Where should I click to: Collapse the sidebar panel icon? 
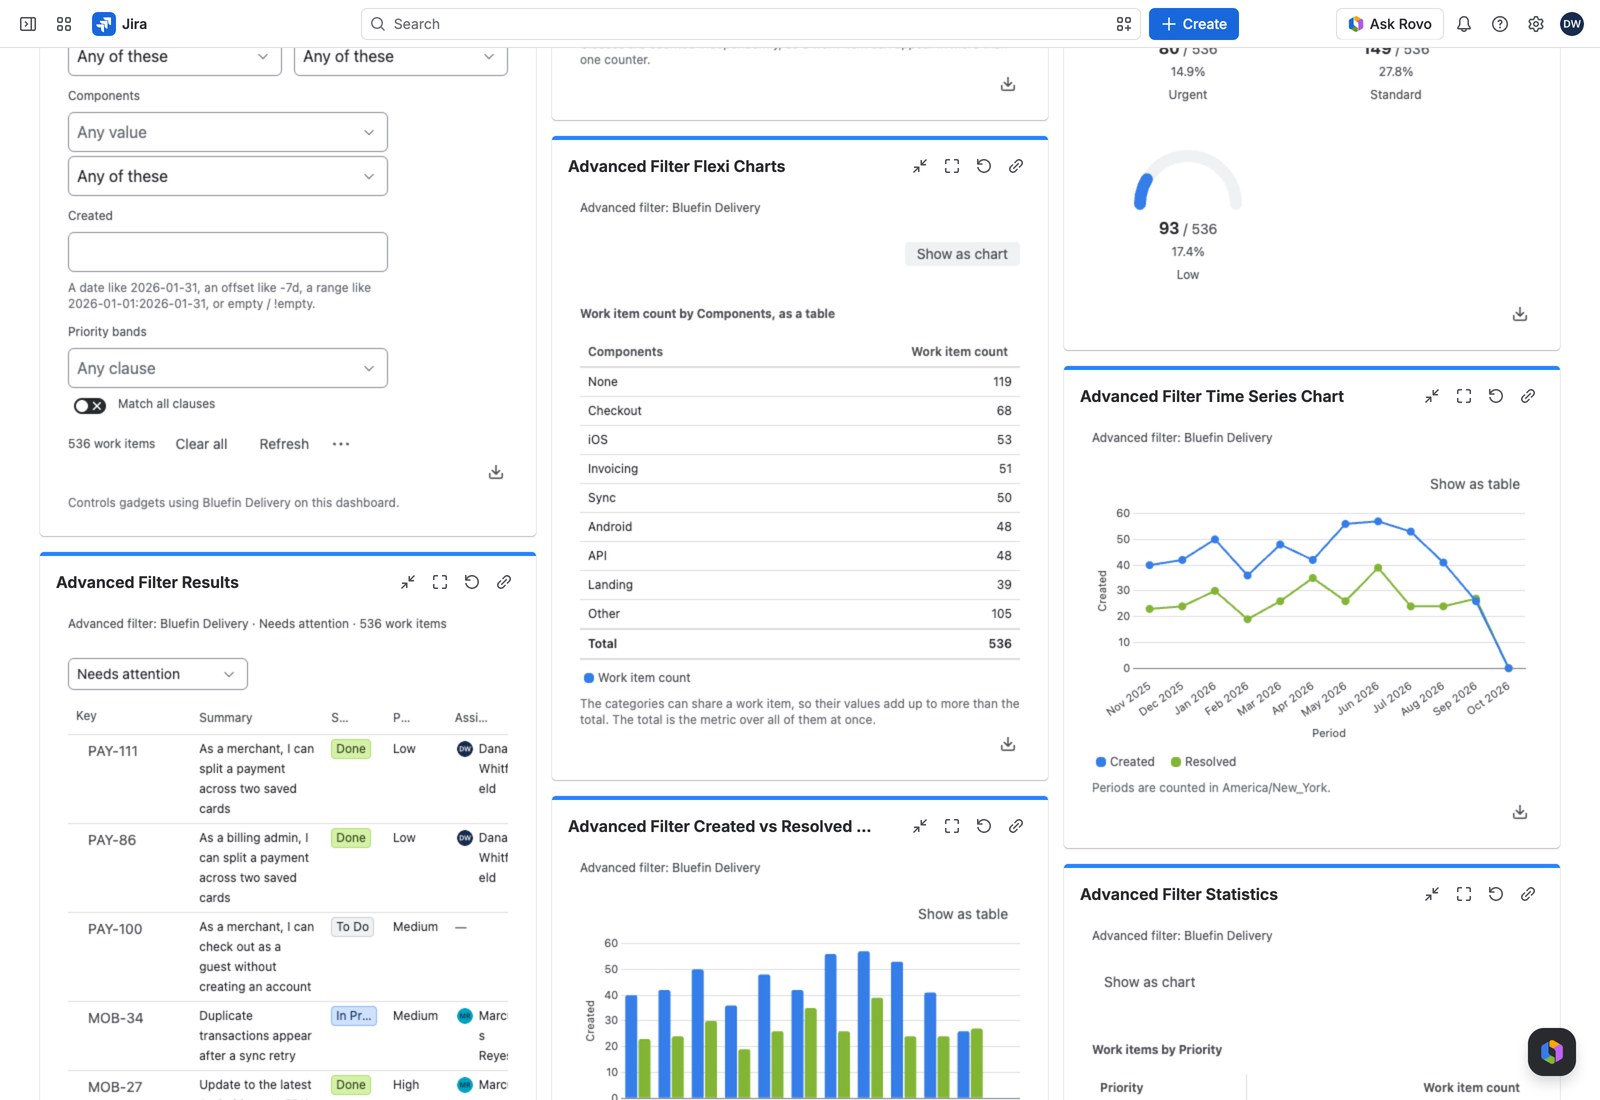(x=28, y=24)
